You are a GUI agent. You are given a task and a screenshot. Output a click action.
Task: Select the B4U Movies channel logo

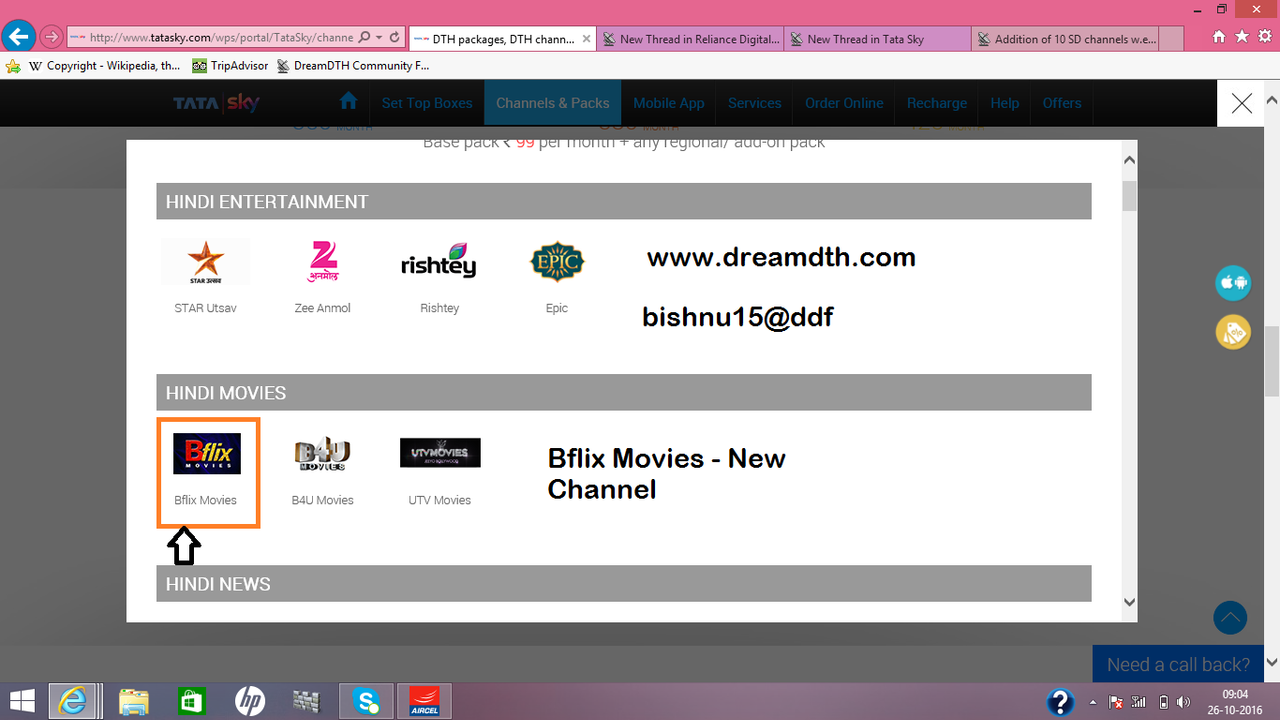tap(322, 454)
